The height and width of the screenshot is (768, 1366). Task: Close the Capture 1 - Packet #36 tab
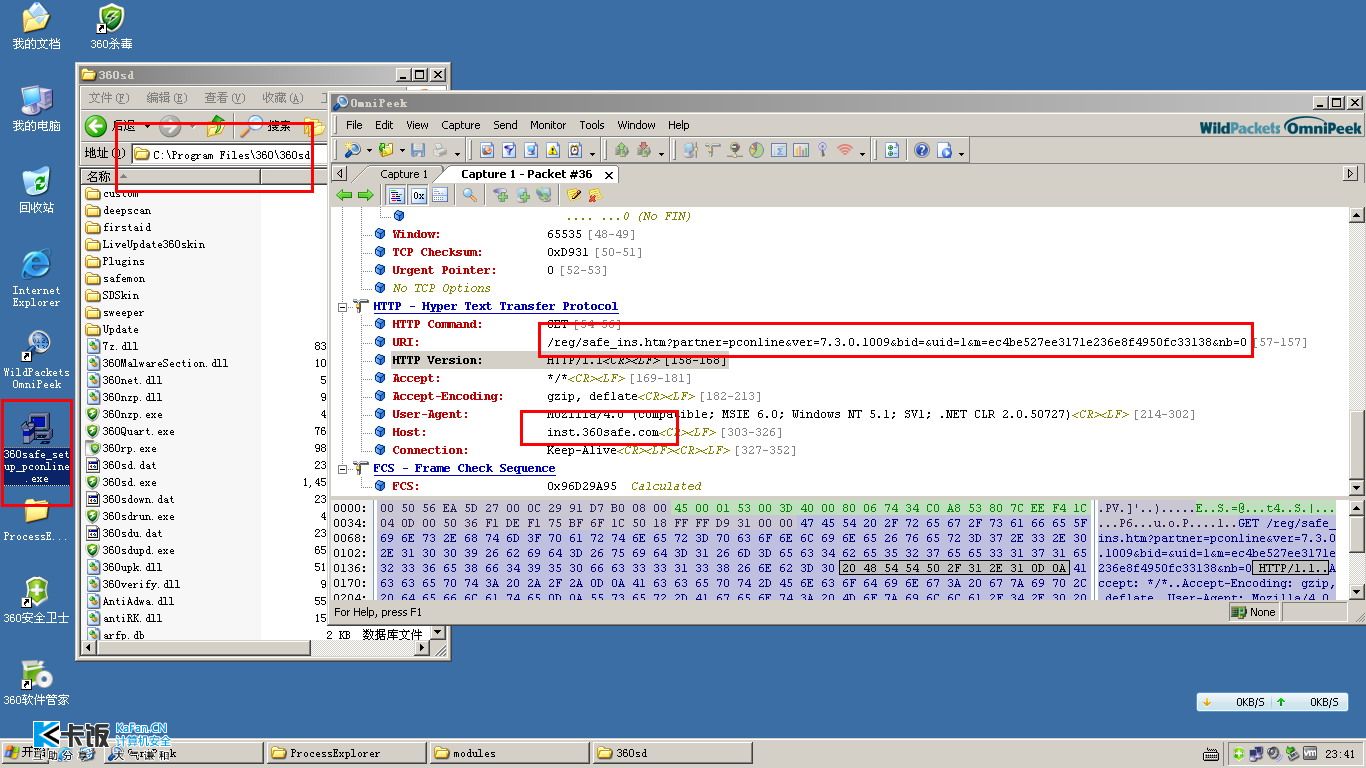609,175
